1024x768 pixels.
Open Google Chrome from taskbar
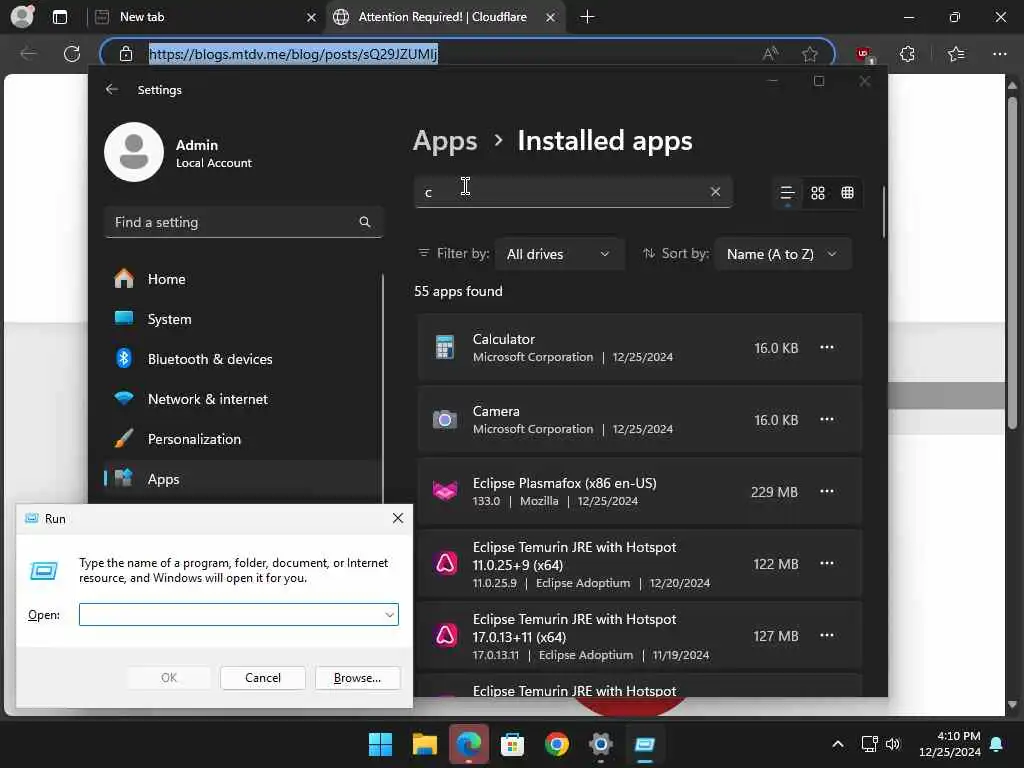556,744
